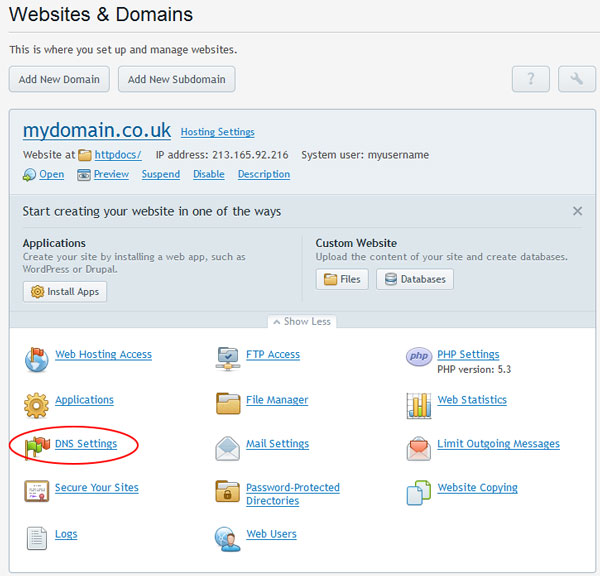Click the wrench settings button
The width and height of the screenshot is (600, 576).
pos(577,79)
